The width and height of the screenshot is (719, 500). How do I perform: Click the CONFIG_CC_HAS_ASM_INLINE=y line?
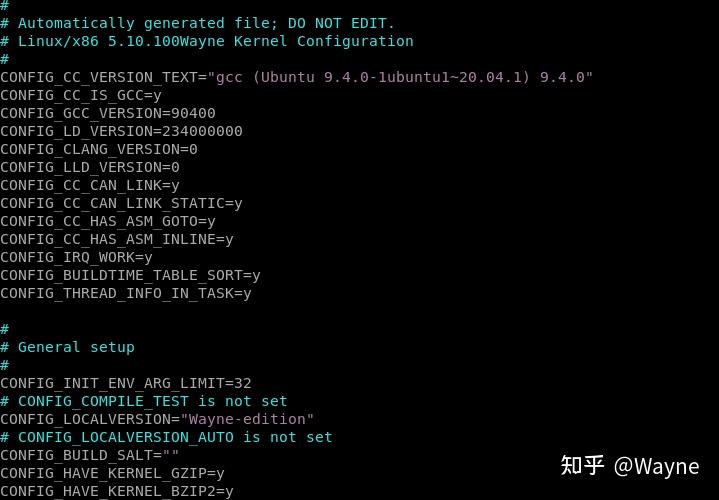(117, 239)
